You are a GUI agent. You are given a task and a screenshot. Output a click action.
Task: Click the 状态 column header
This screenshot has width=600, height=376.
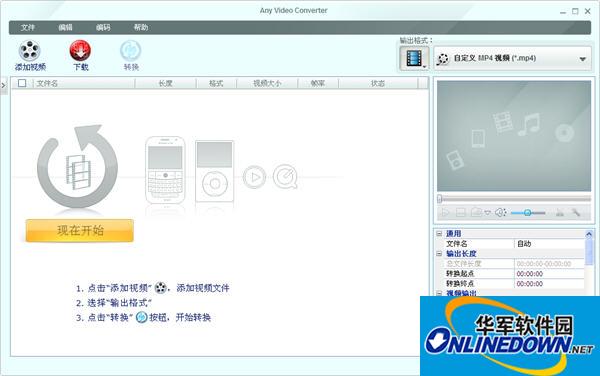tap(378, 83)
